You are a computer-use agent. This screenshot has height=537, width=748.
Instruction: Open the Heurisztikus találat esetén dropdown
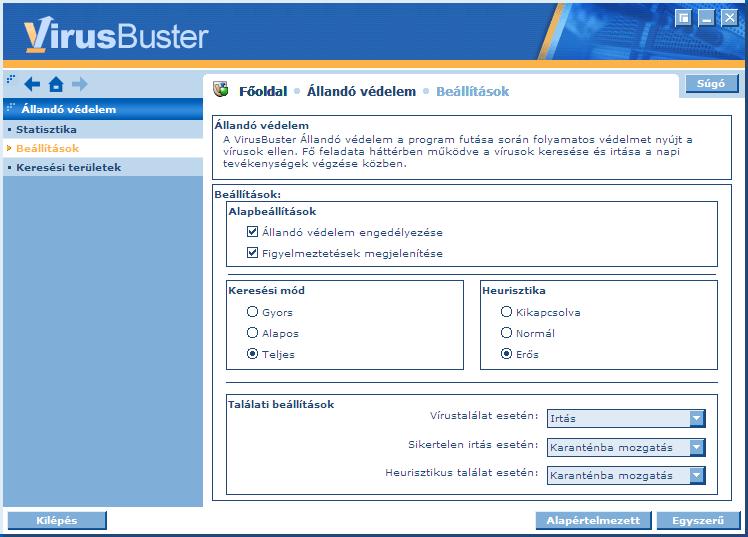[x=626, y=475]
